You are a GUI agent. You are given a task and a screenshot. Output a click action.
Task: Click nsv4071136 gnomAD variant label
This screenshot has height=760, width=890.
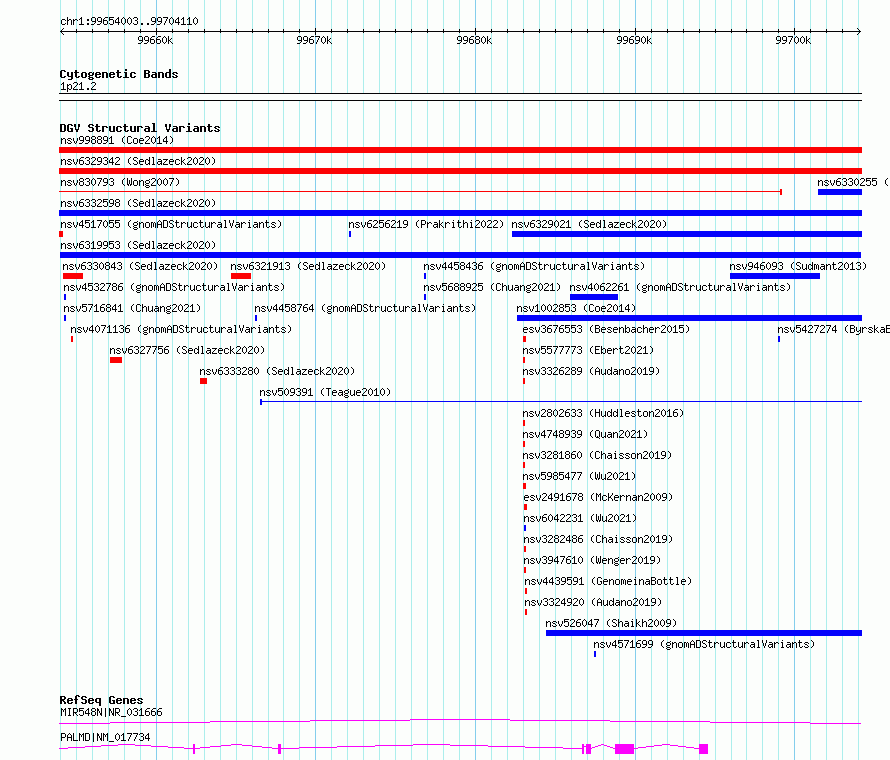(181, 329)
